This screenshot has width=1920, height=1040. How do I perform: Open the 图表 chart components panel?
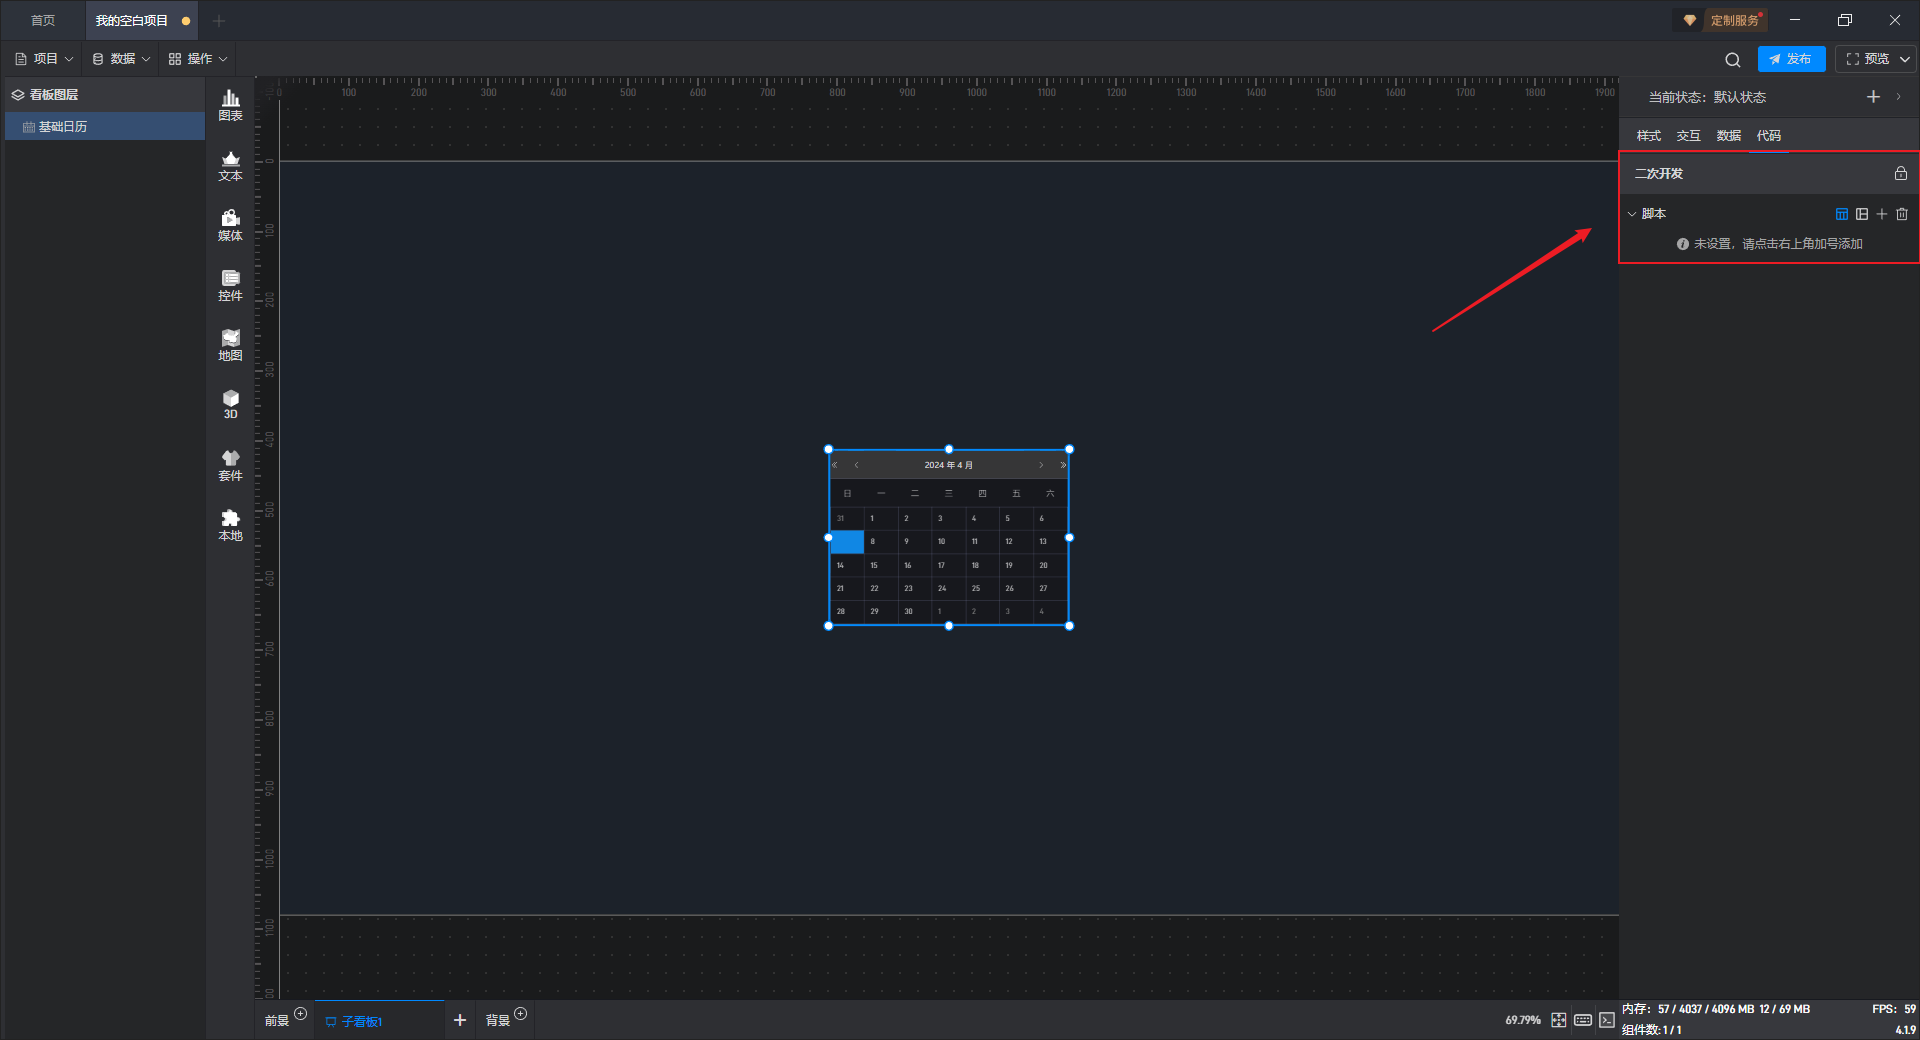click(x=230, y=105)
